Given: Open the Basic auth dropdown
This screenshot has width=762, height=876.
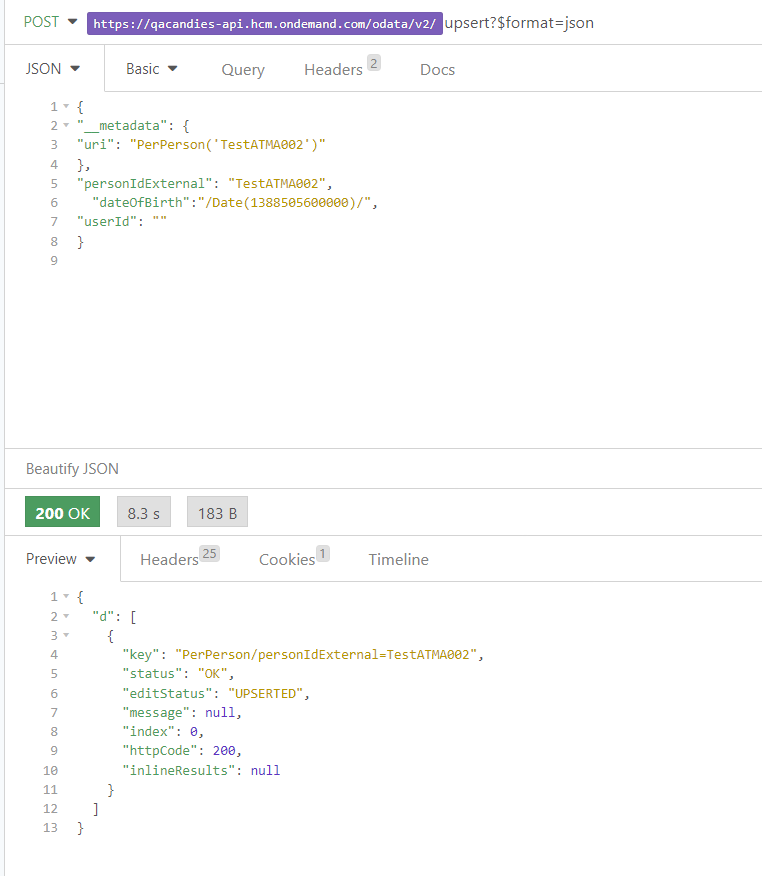Looking at the screenshot, I should (151, 69).
